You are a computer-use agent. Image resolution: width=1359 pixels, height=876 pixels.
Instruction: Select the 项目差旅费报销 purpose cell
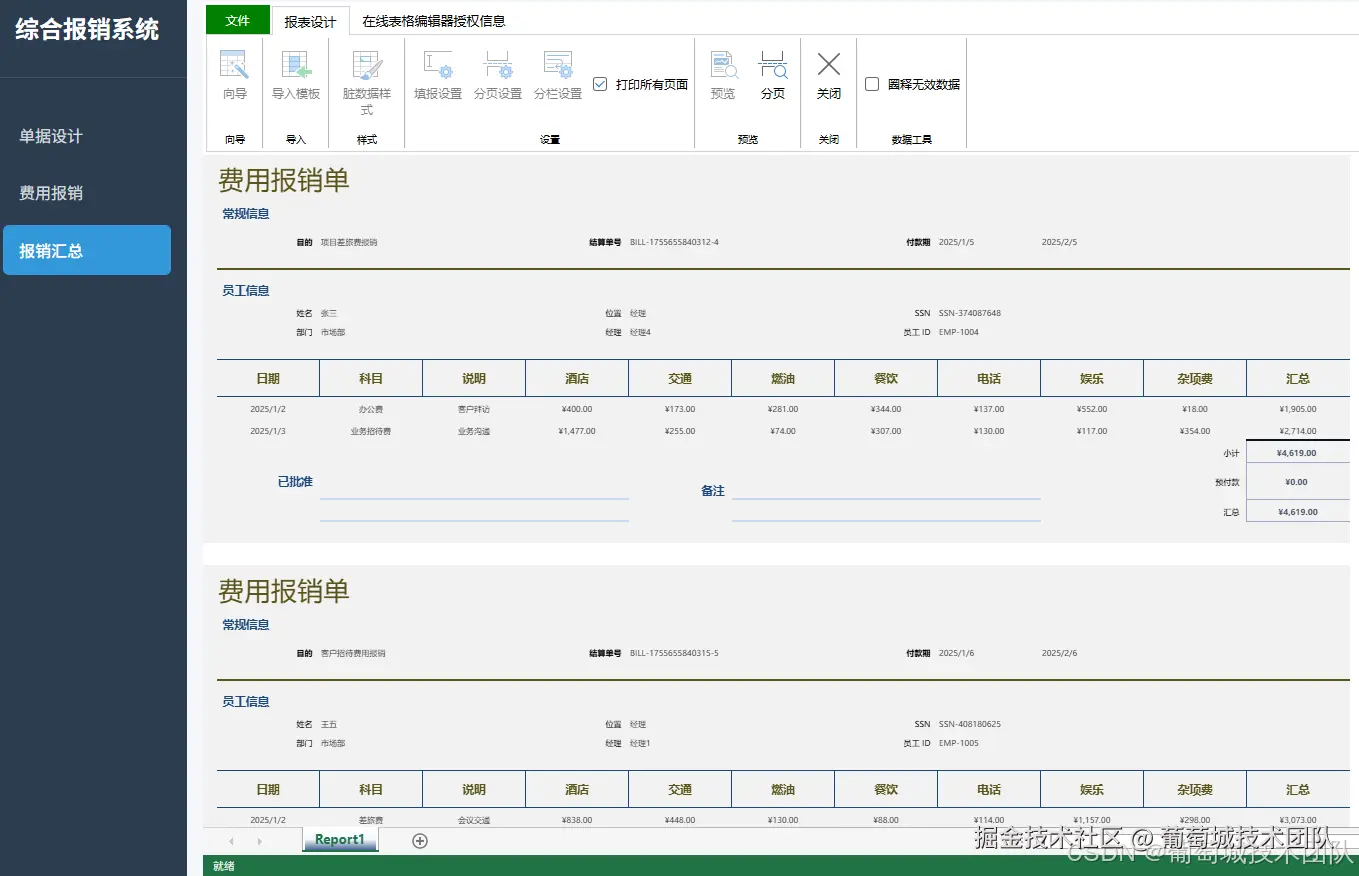[349, 242]
